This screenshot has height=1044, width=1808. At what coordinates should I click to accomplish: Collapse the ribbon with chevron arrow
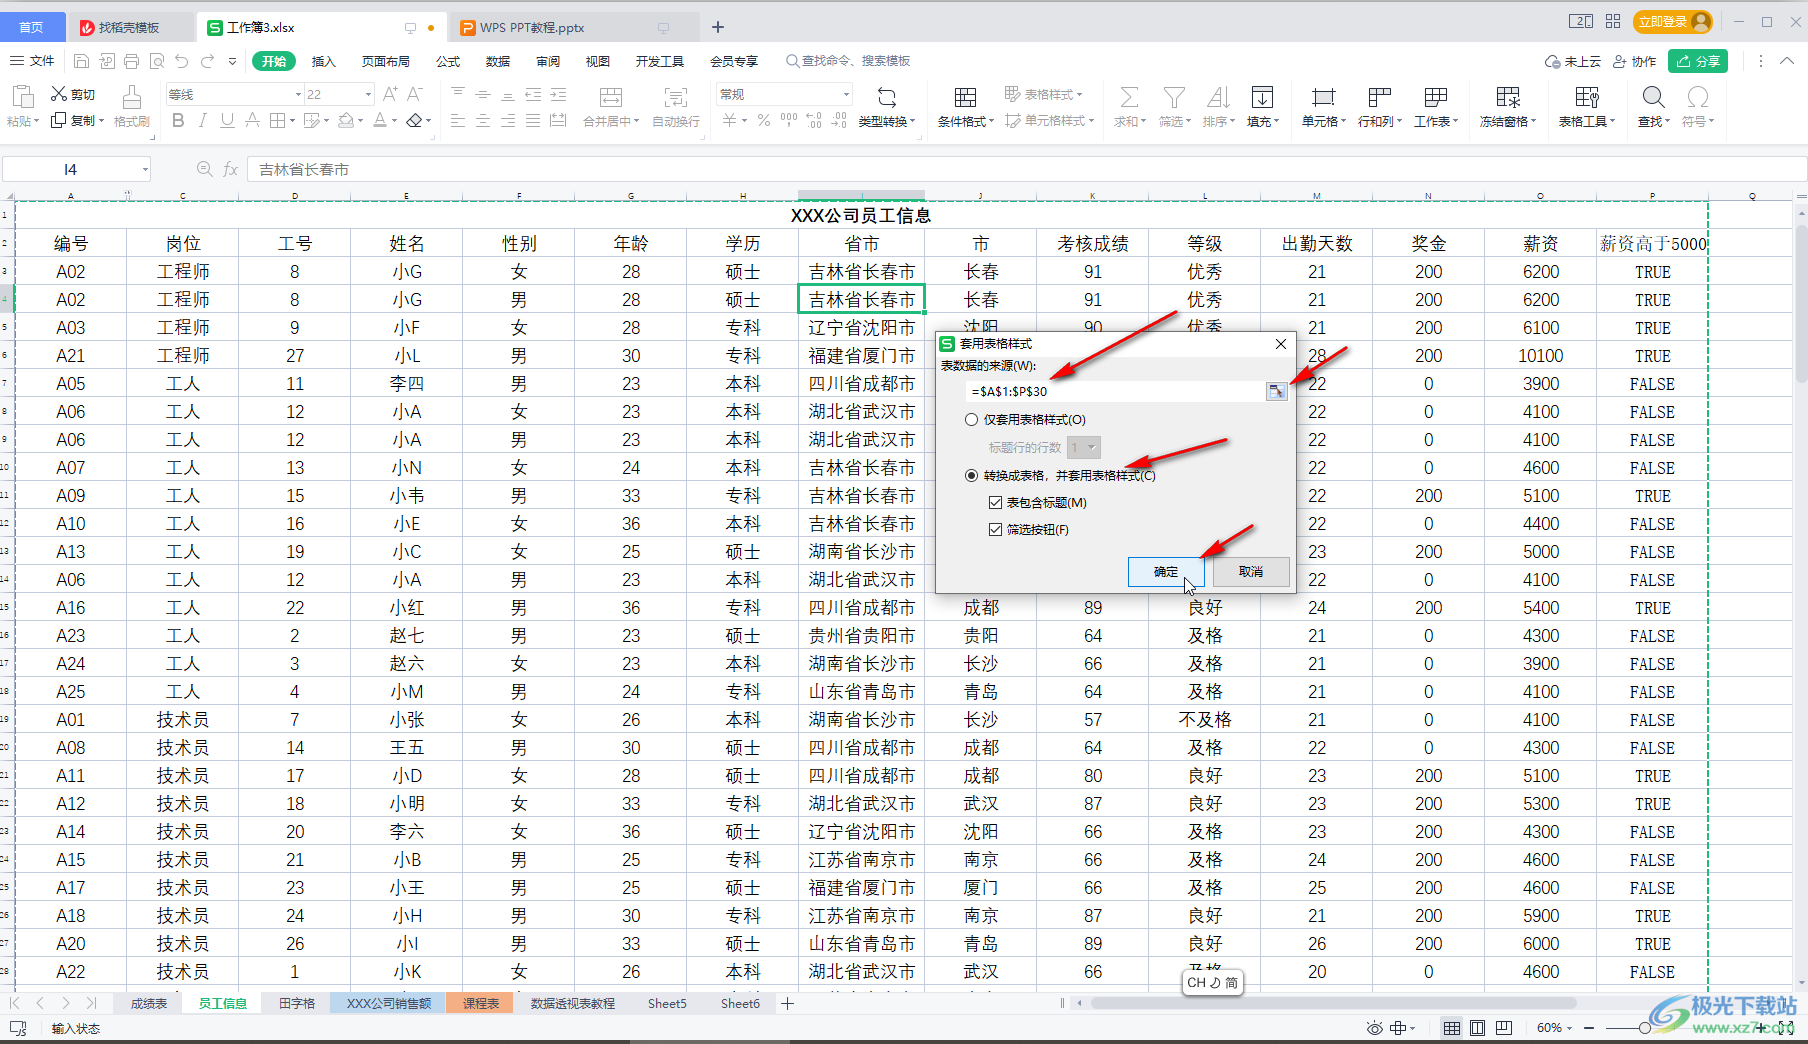[1787, 61]
